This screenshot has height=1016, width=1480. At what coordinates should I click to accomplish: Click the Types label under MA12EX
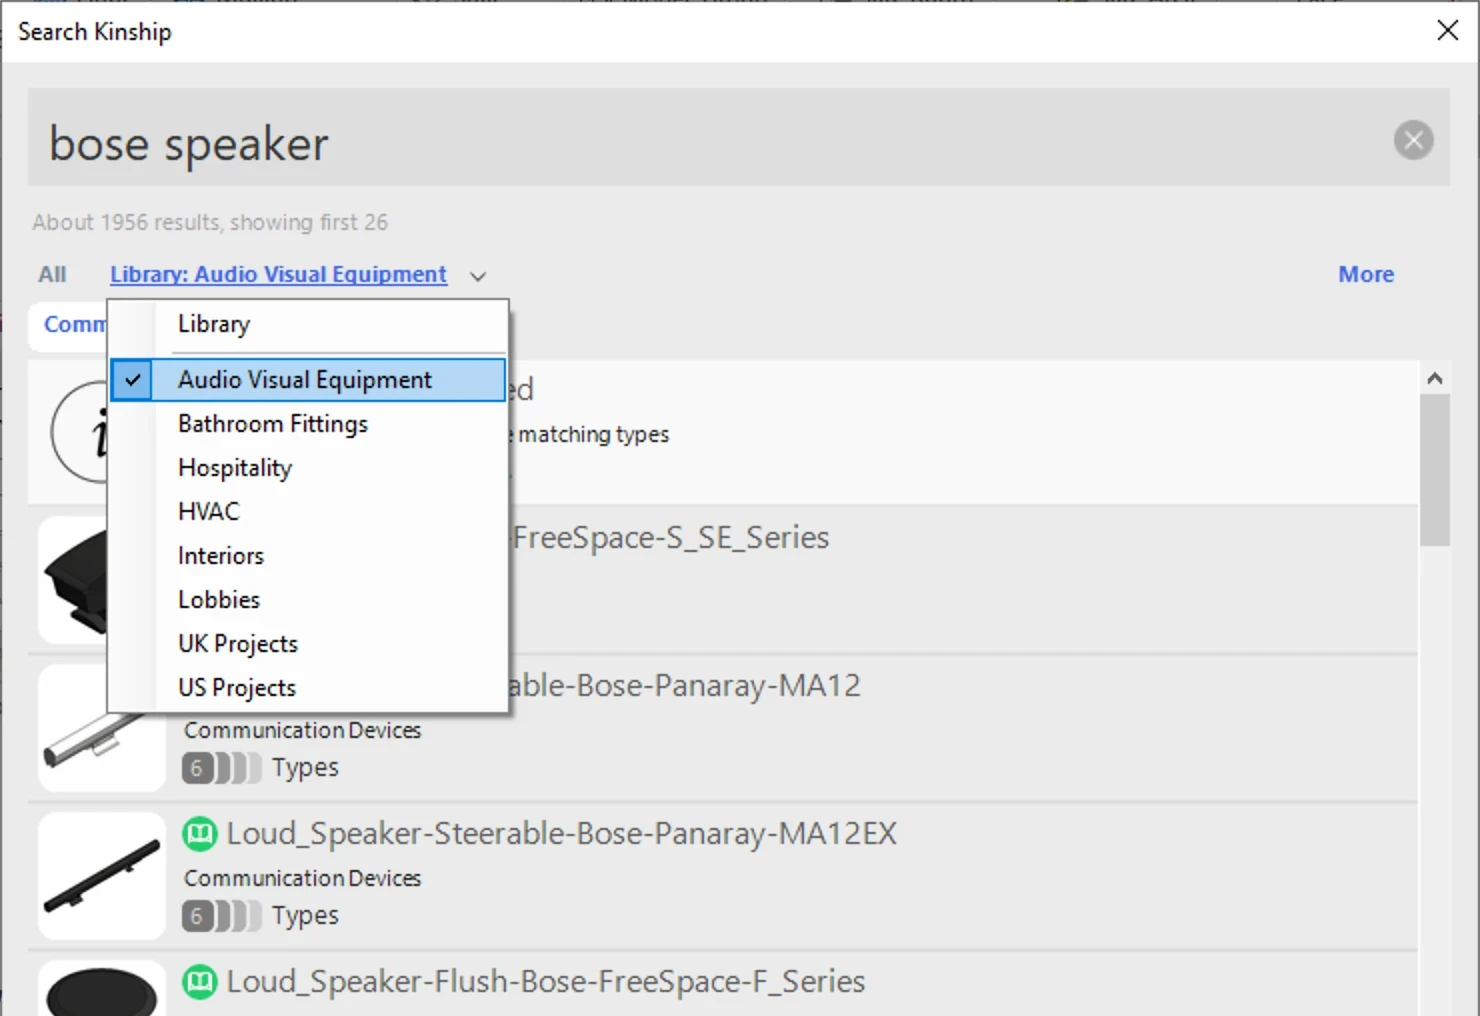(305, 915)
